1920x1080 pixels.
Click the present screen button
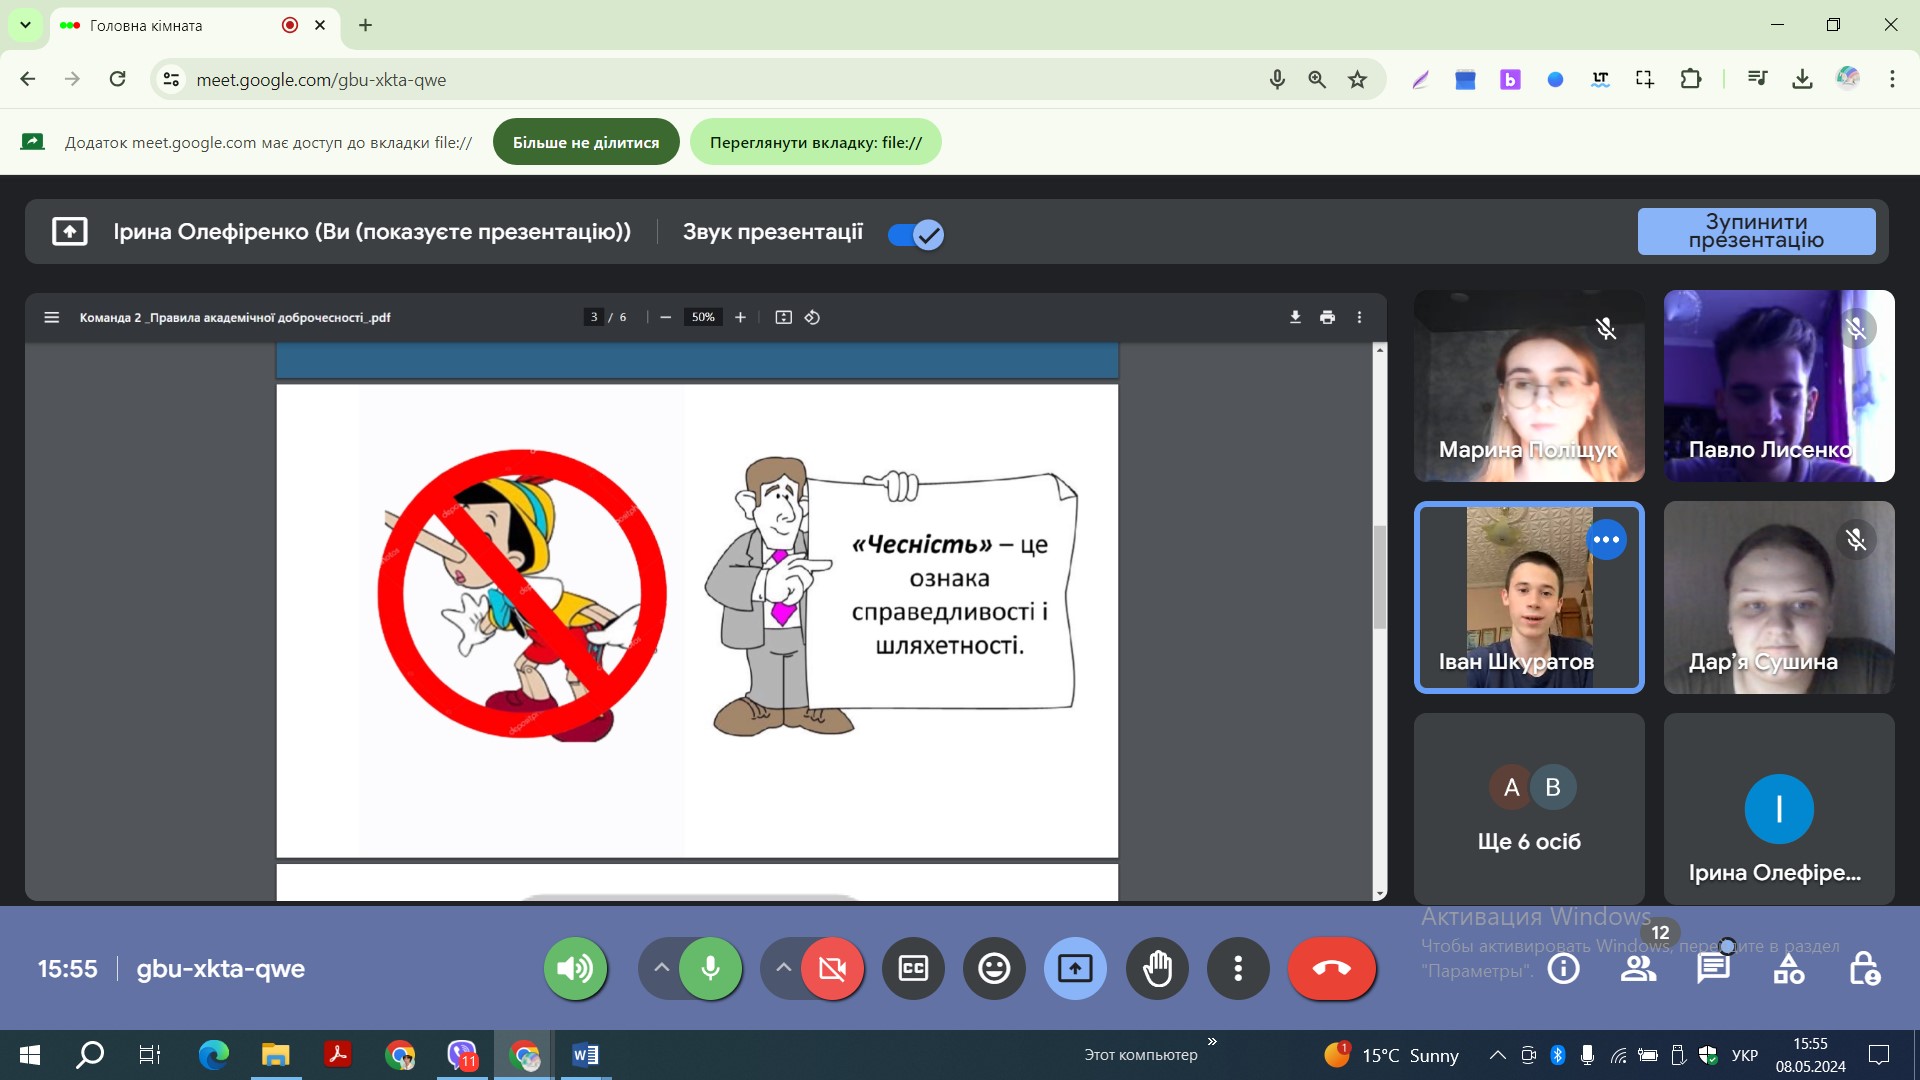pos(1075,968)
